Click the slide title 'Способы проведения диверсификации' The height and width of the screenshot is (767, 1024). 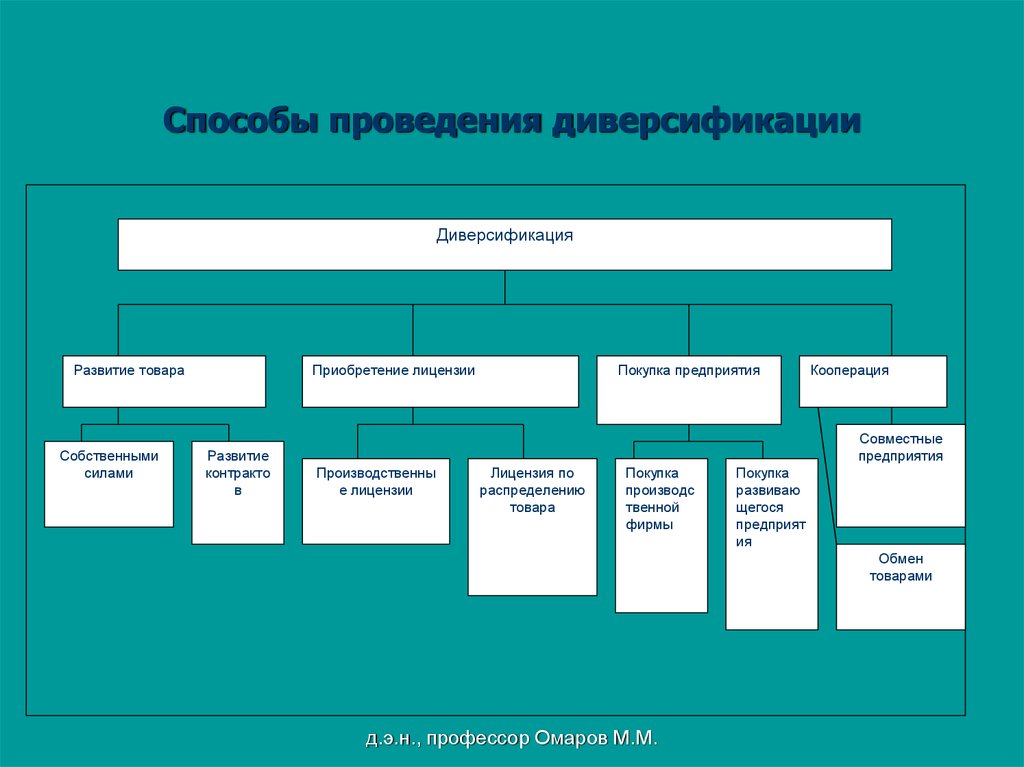(512, 121)
